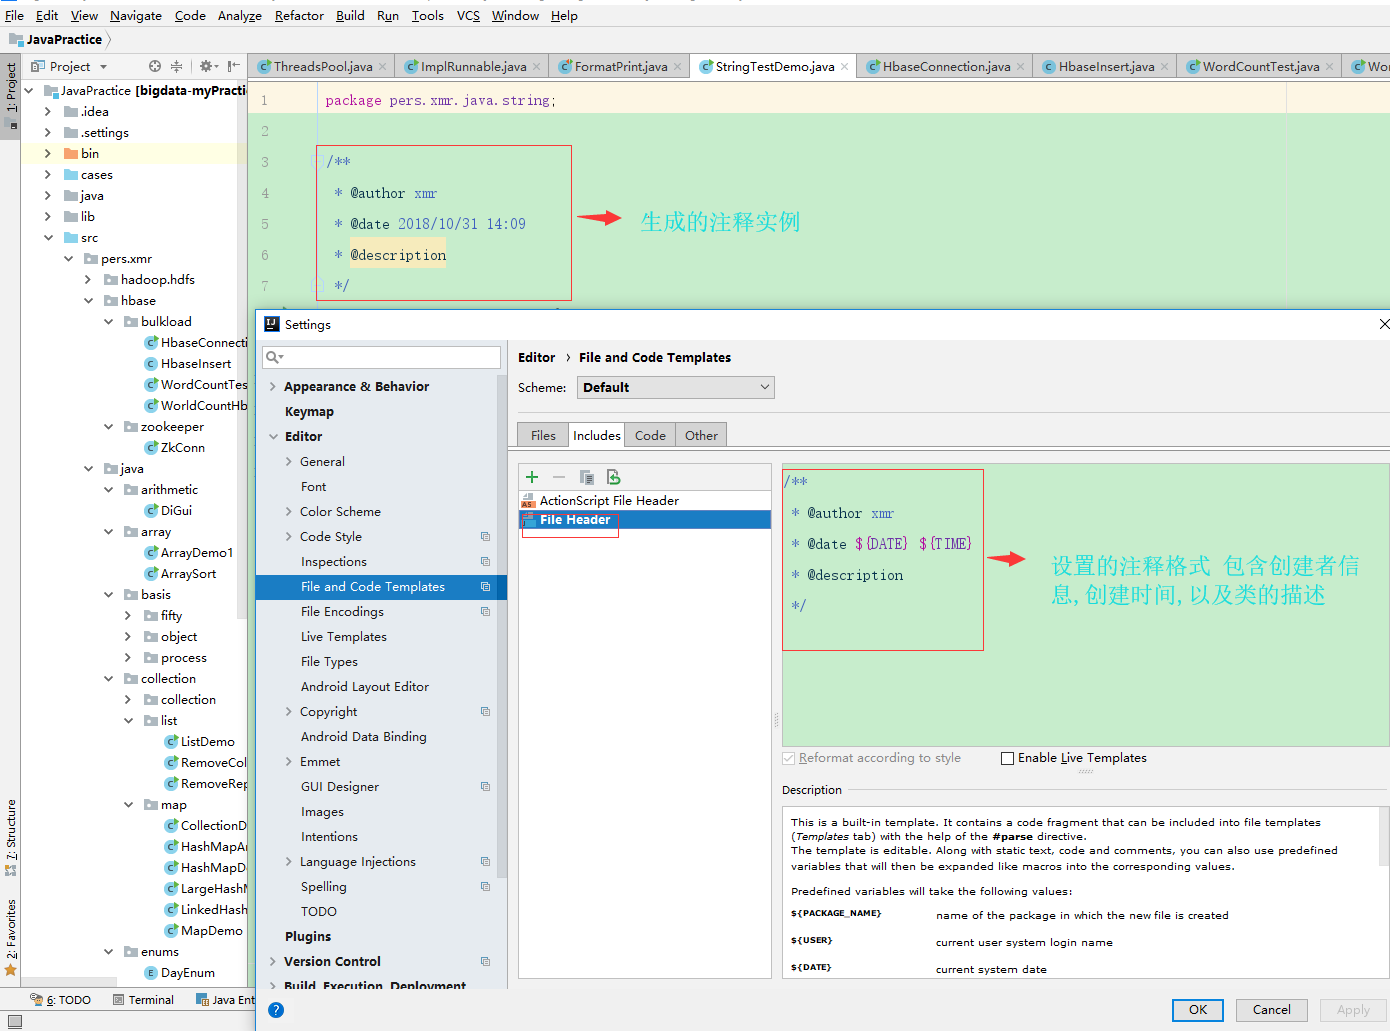
Task: Open the Java Enterprise tool window
Action: click(x=225, y=1000)
